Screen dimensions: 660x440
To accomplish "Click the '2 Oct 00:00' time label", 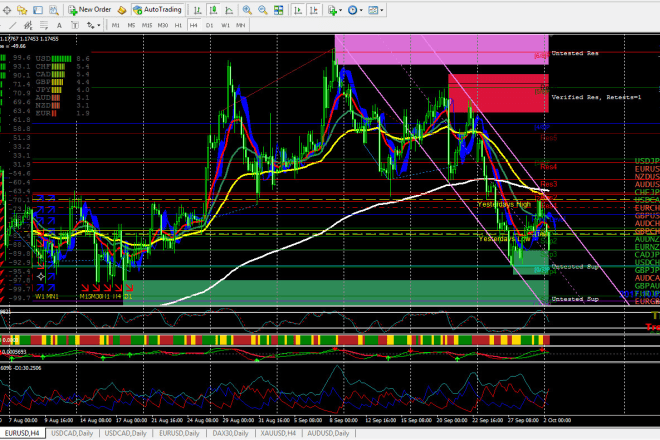I will pos(557,420).
